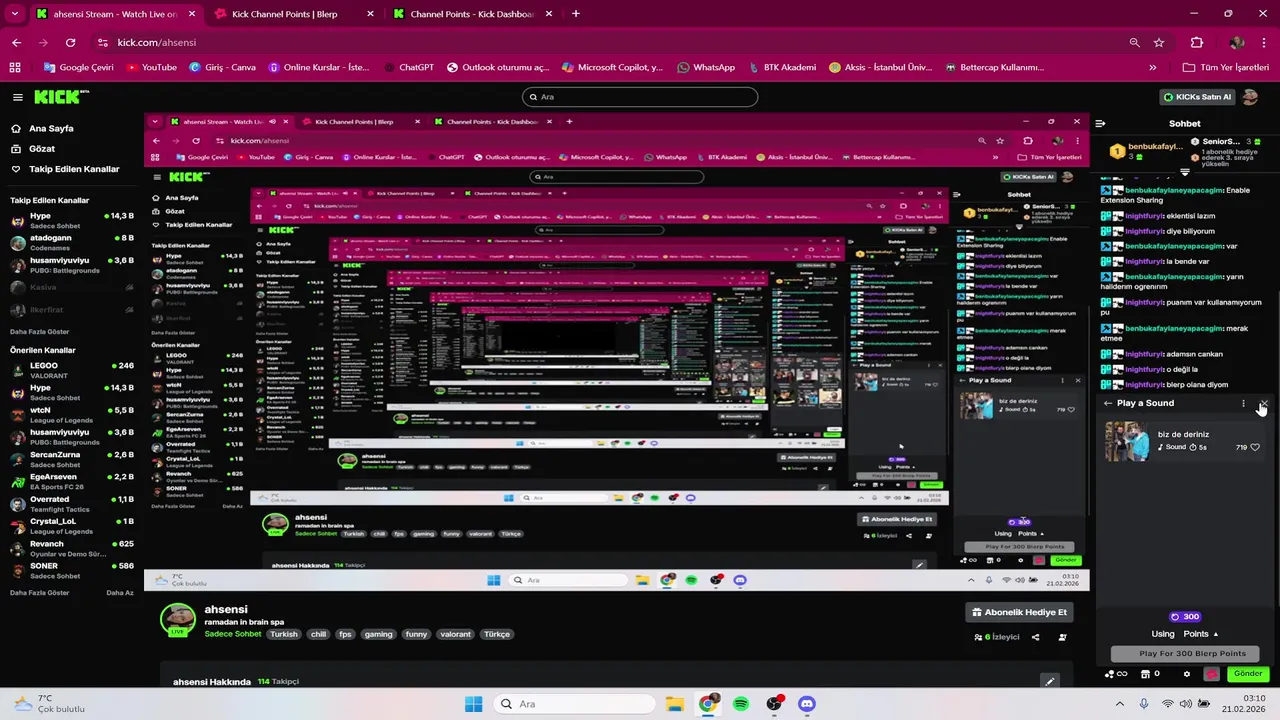
Task: Open recommended channel Crystal_LoL
Action: 70,525
